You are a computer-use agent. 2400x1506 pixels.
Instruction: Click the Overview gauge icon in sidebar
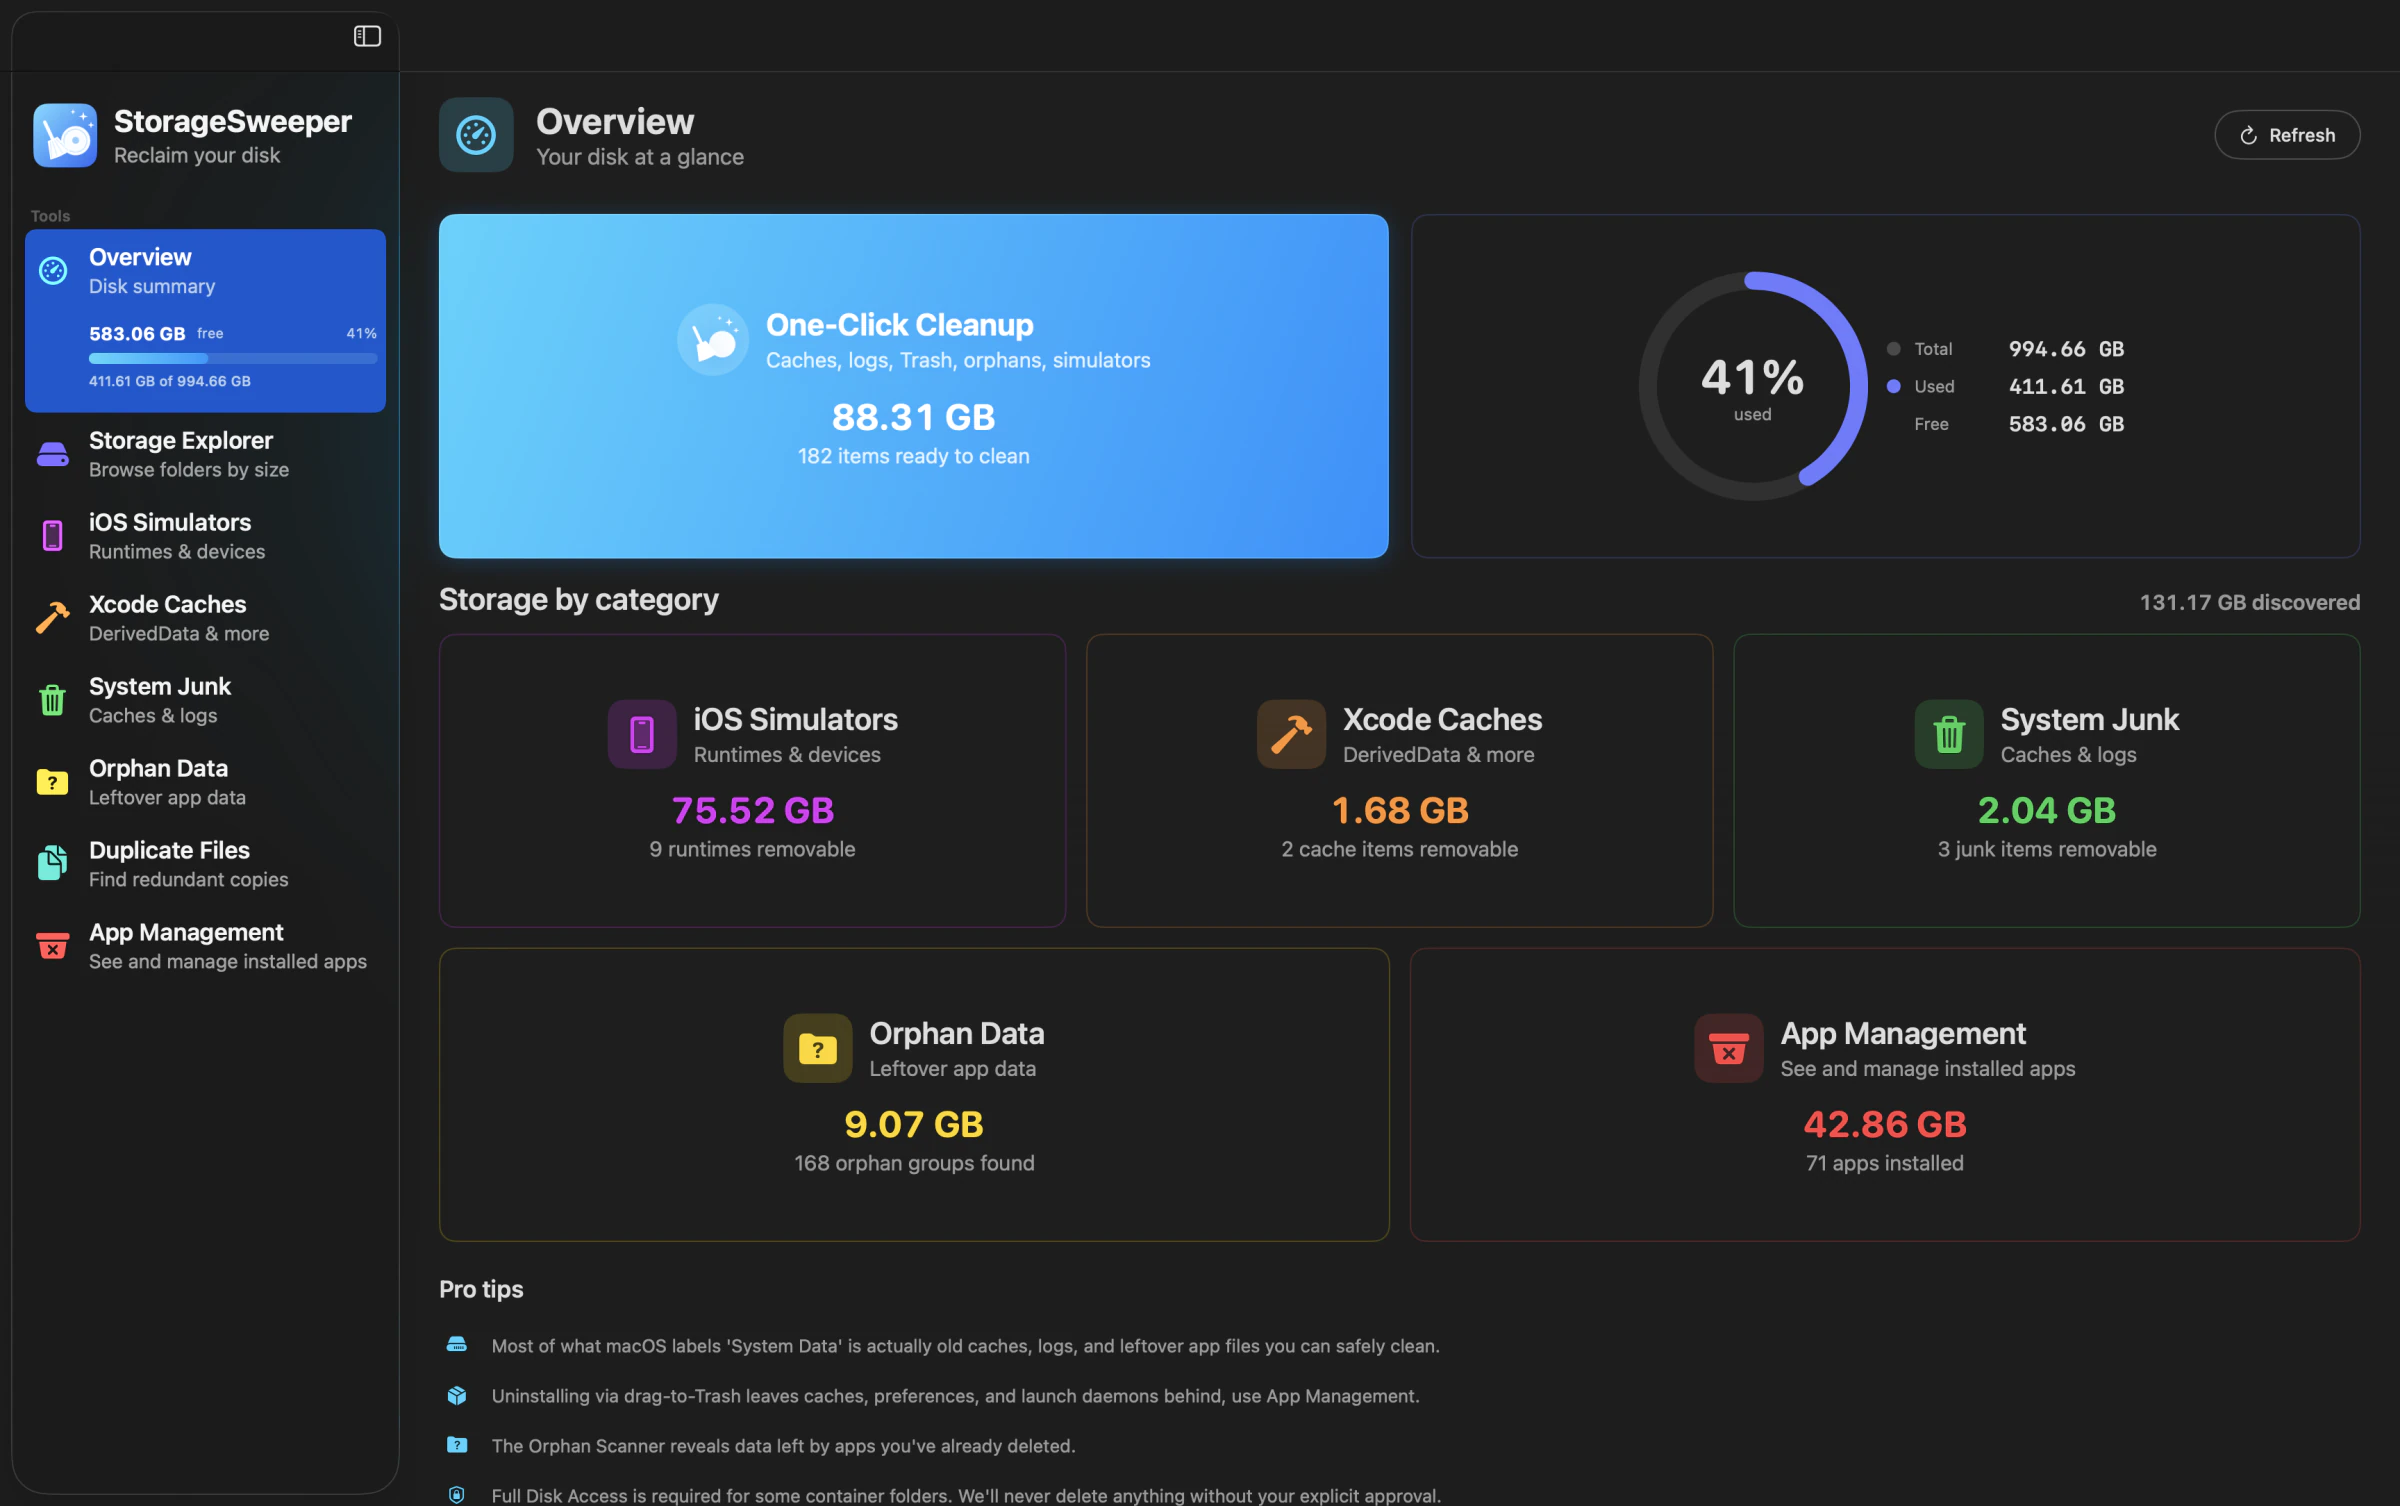pos(53,270)
